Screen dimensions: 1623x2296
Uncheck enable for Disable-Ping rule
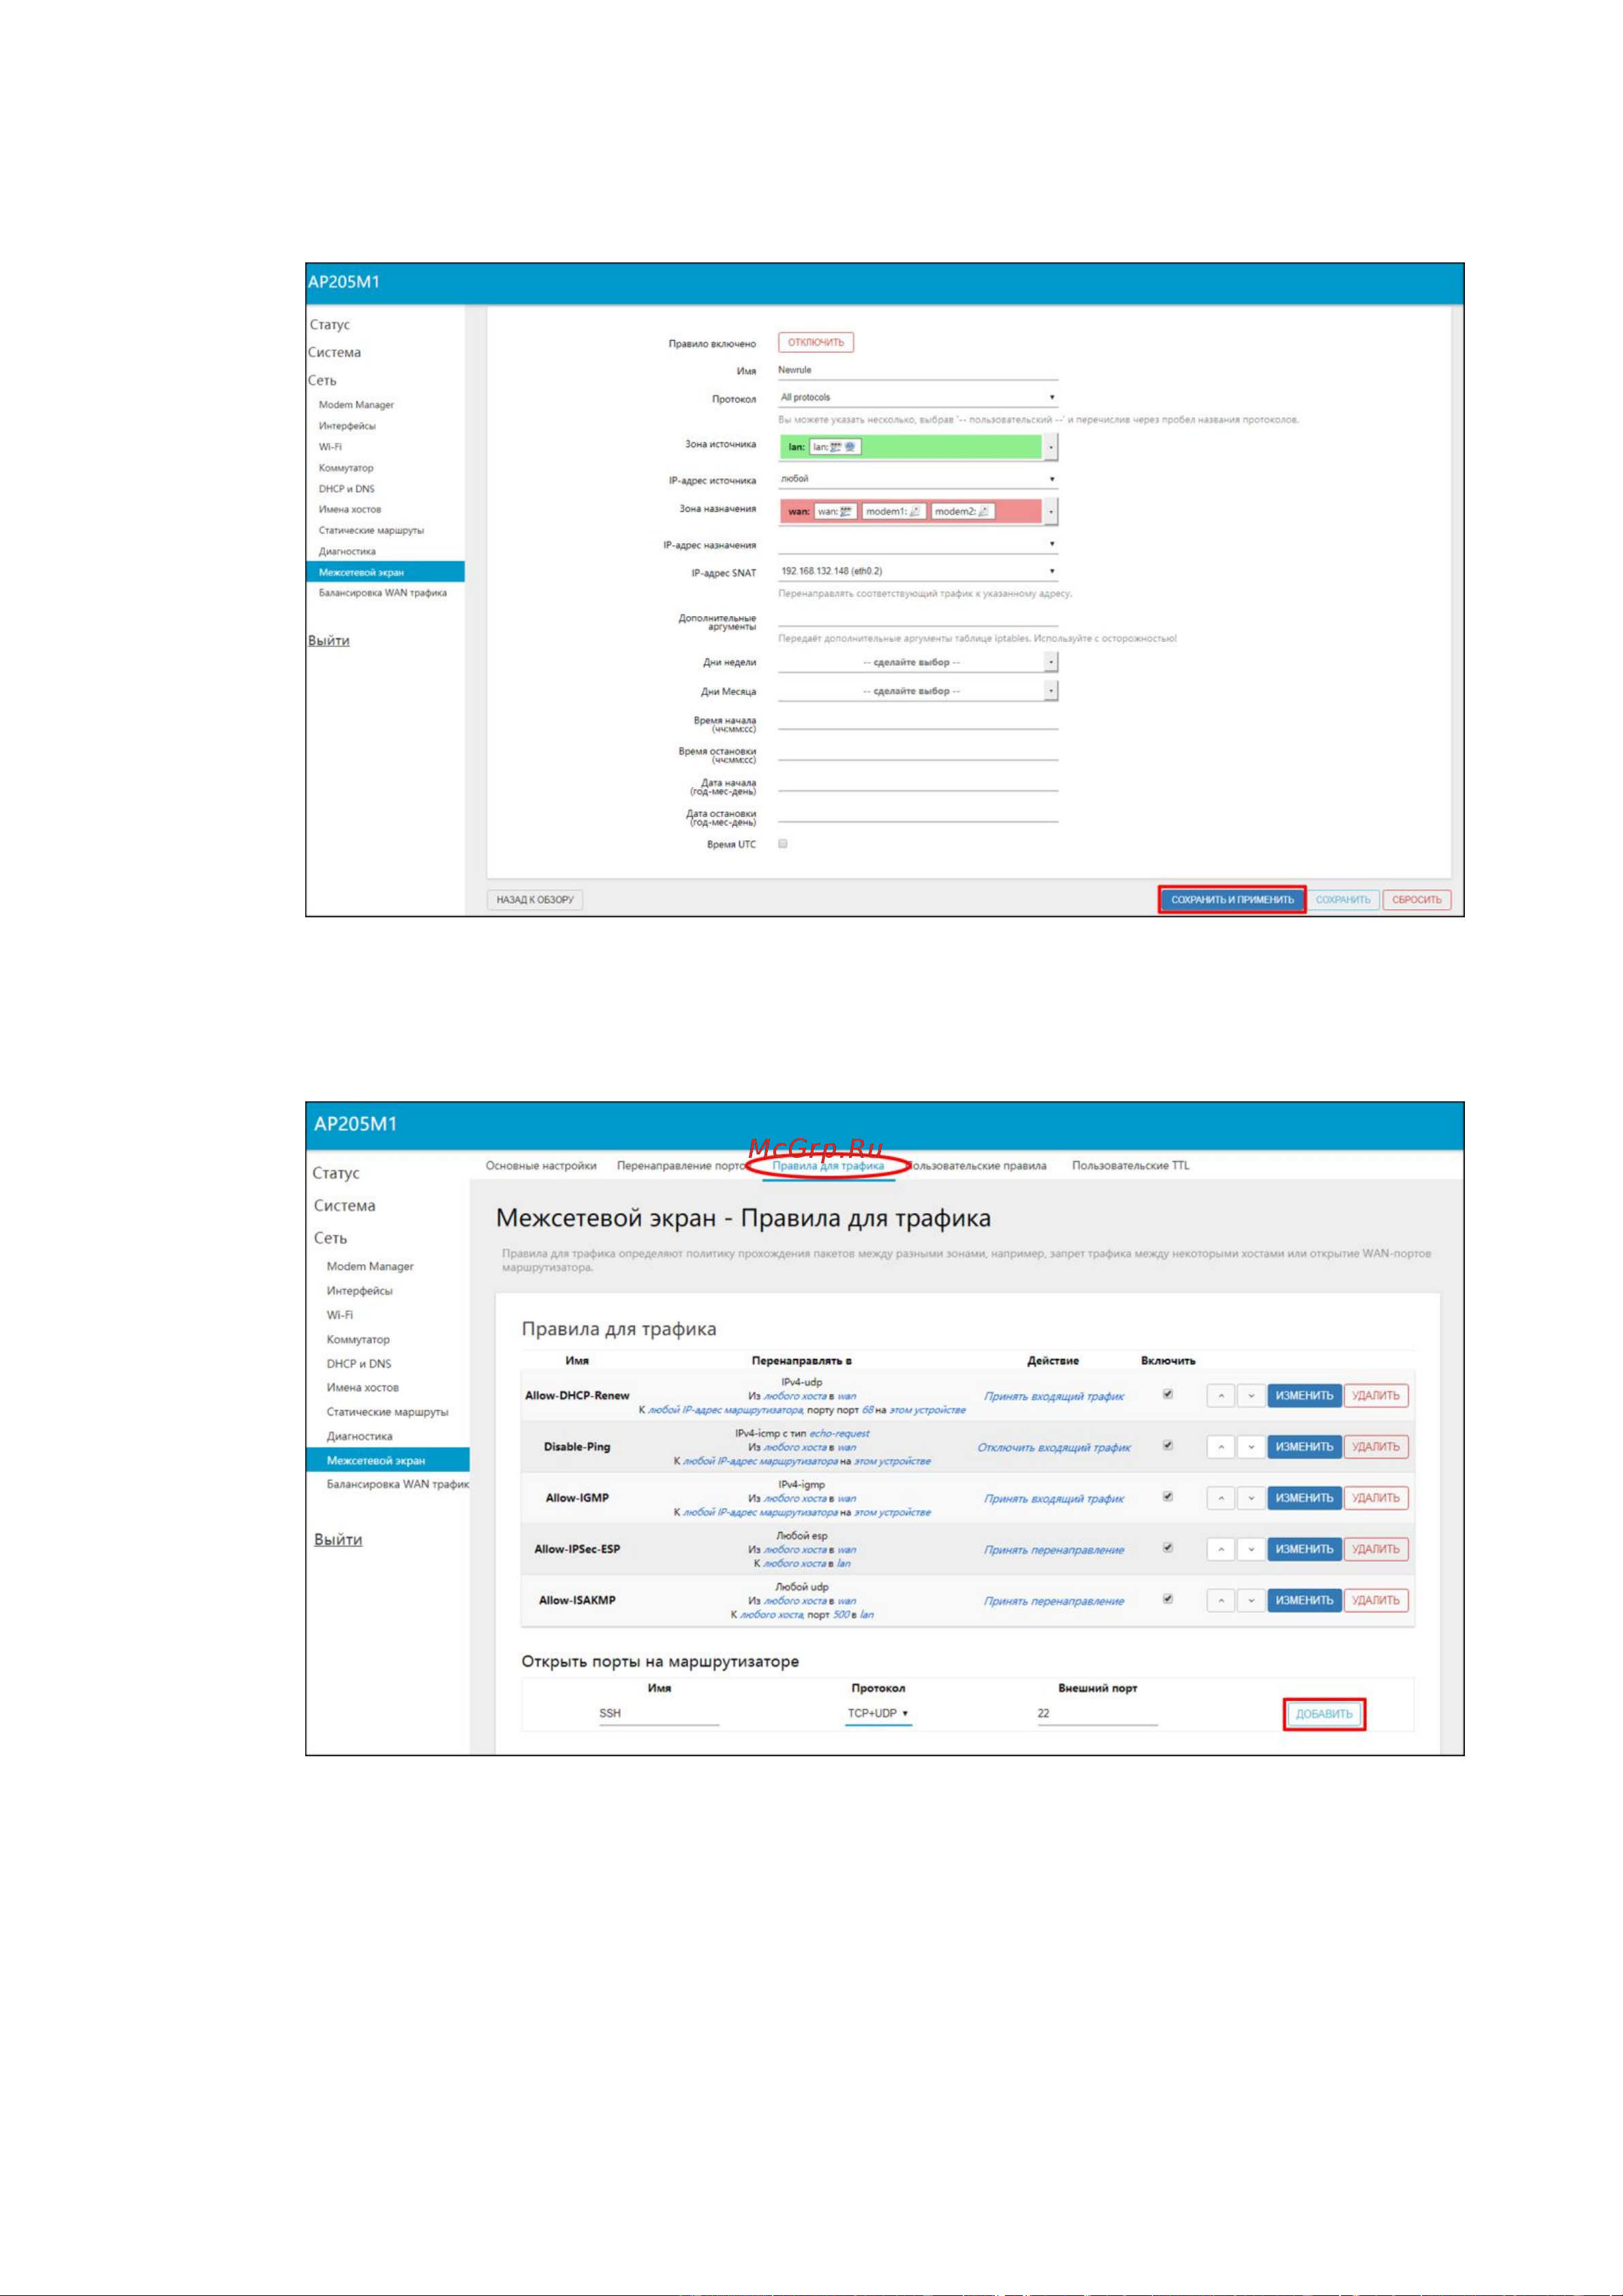[x=1167, y=1445]
